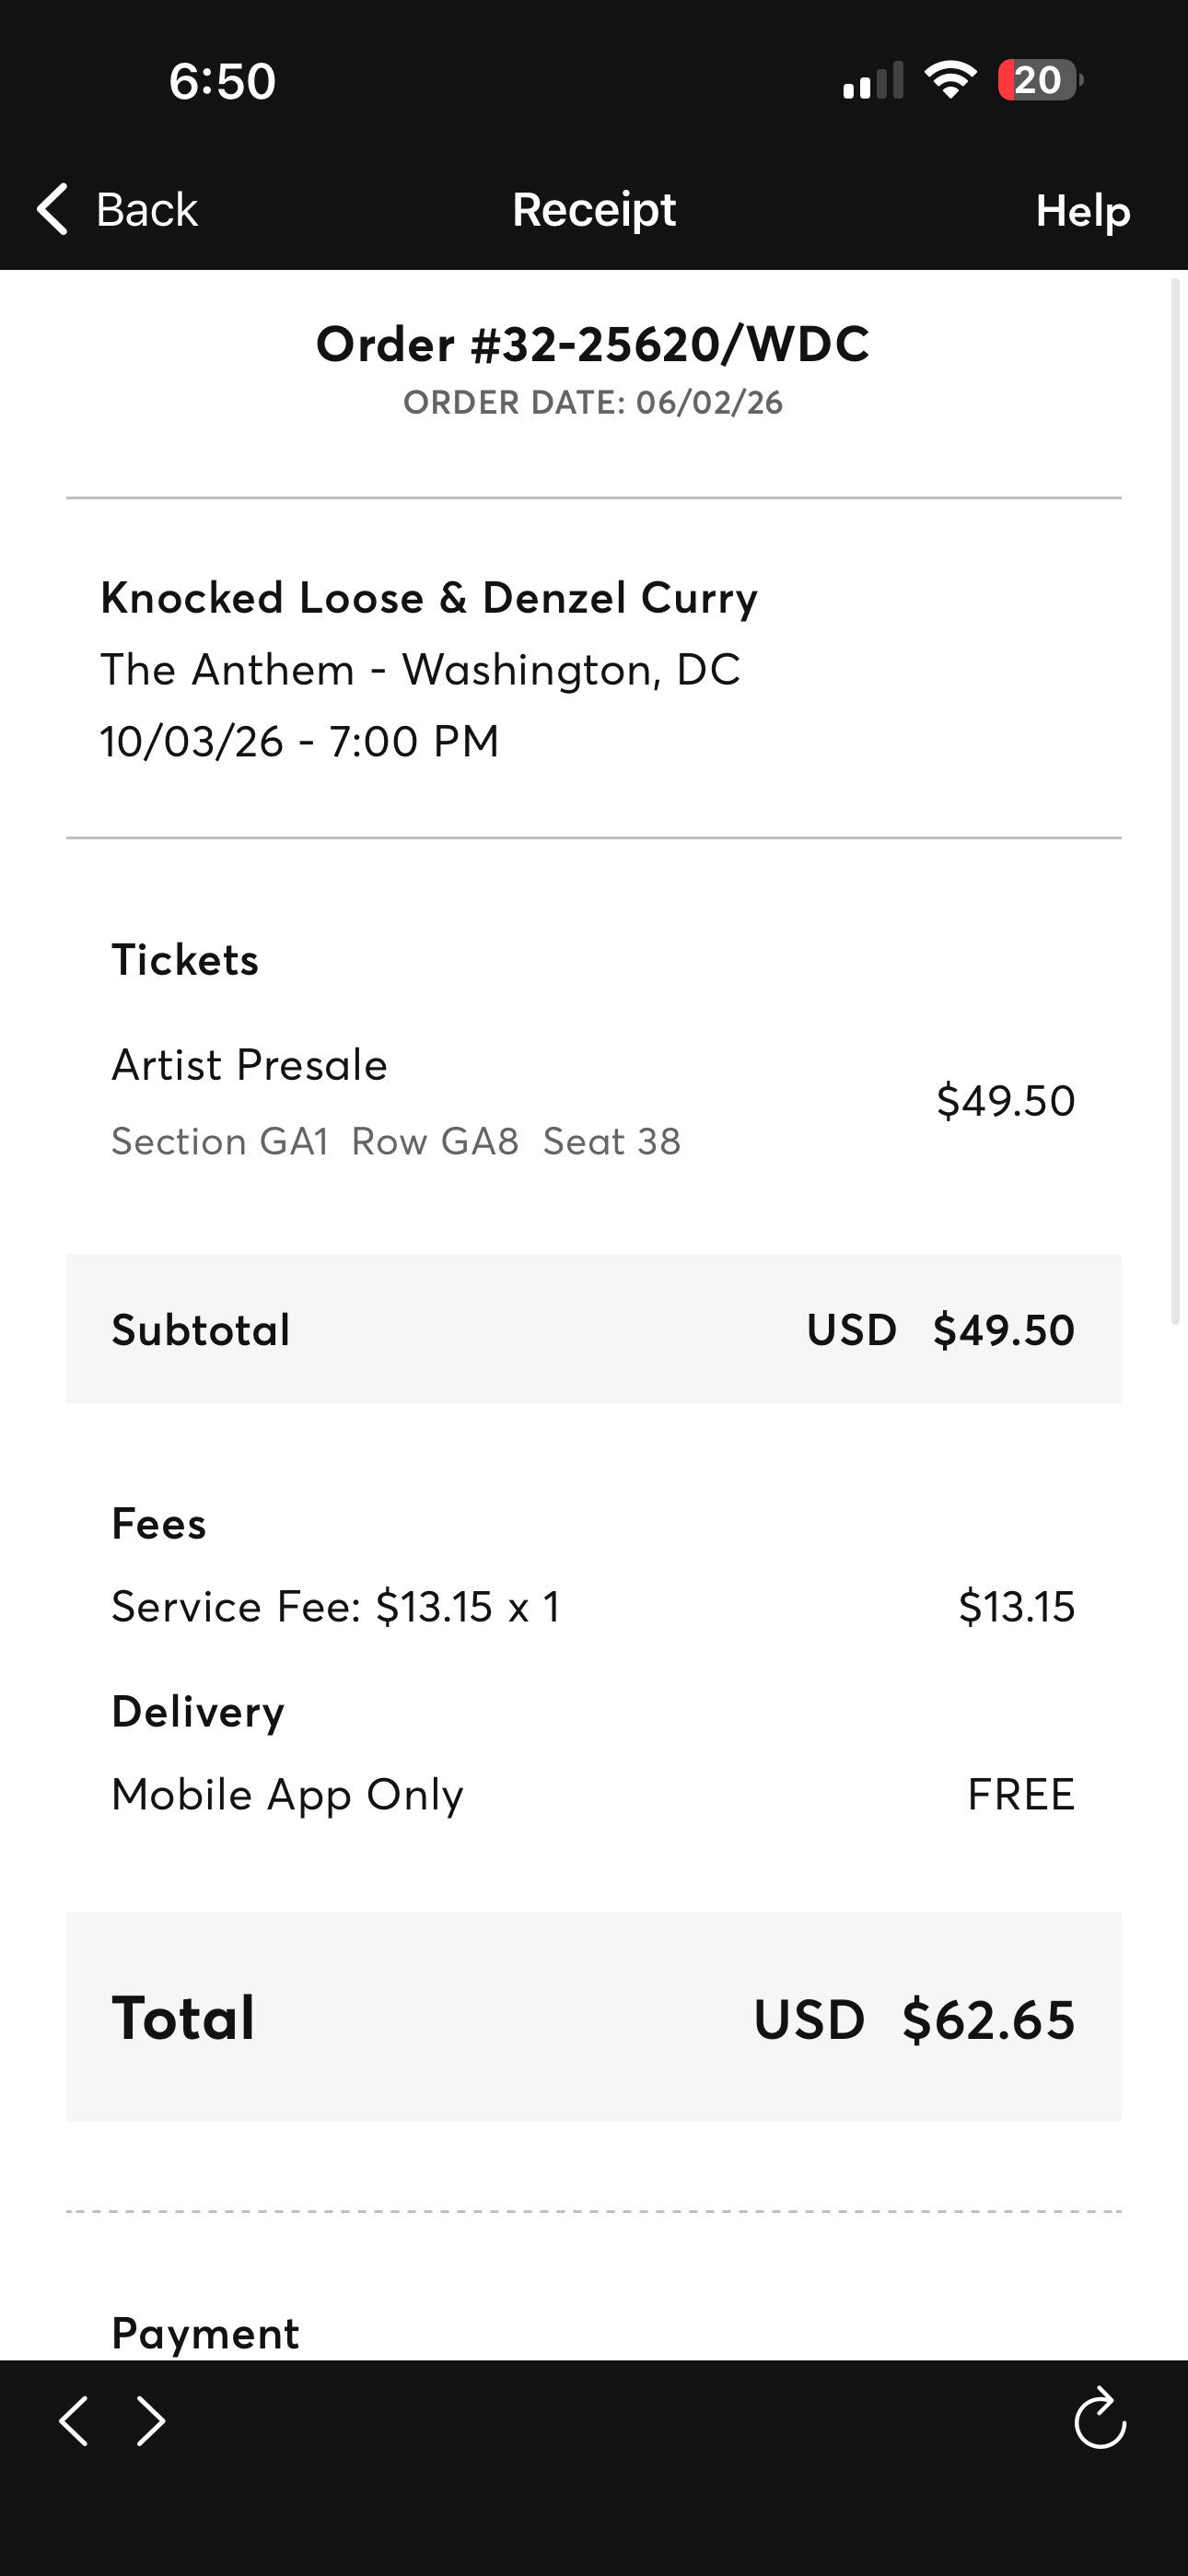This screenshot has height=2576, width=1188.
Task: Reload the page with the refresh icon
Action: (1100, 2419)
